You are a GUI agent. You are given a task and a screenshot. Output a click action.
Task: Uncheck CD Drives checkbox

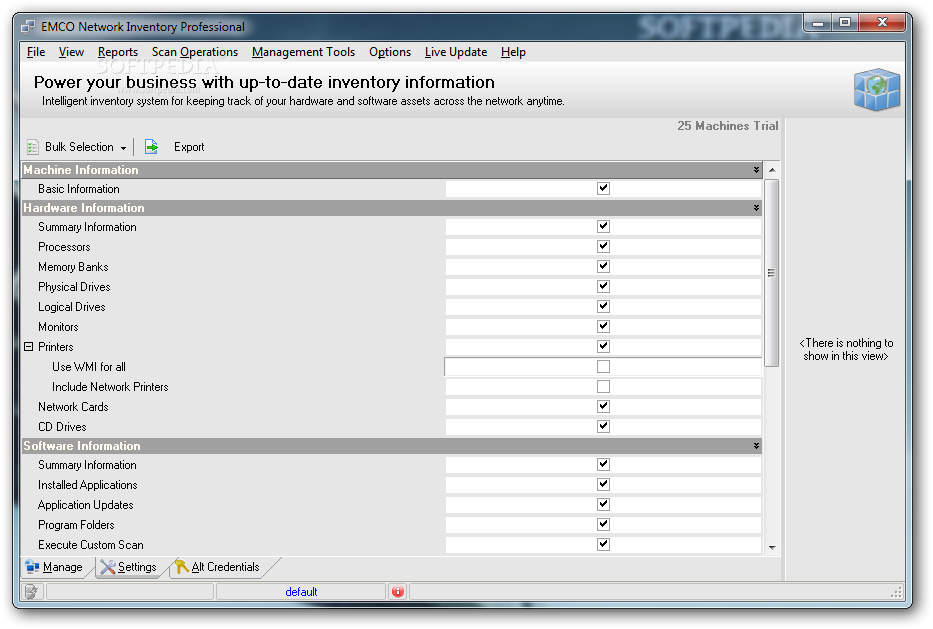603,427
